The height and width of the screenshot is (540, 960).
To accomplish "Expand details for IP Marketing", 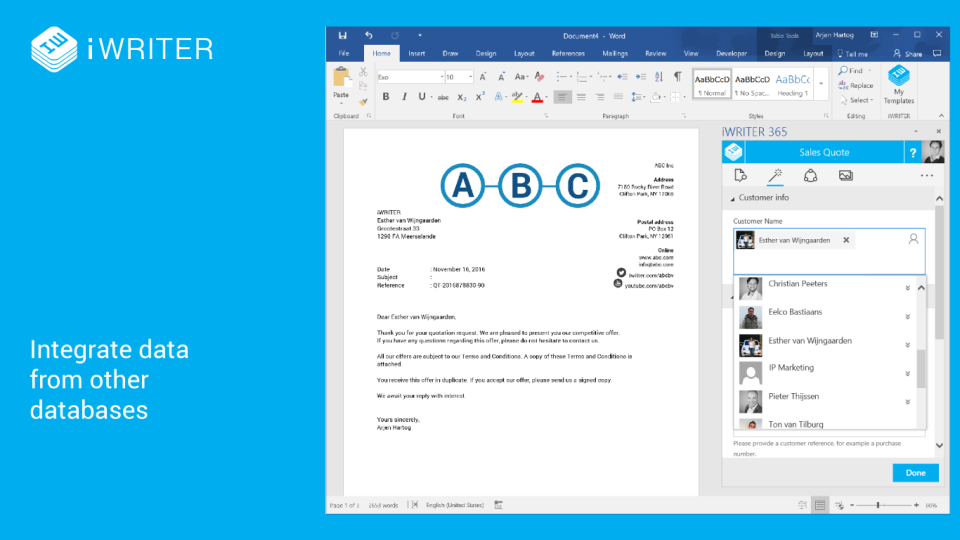I will click(907, 373).
